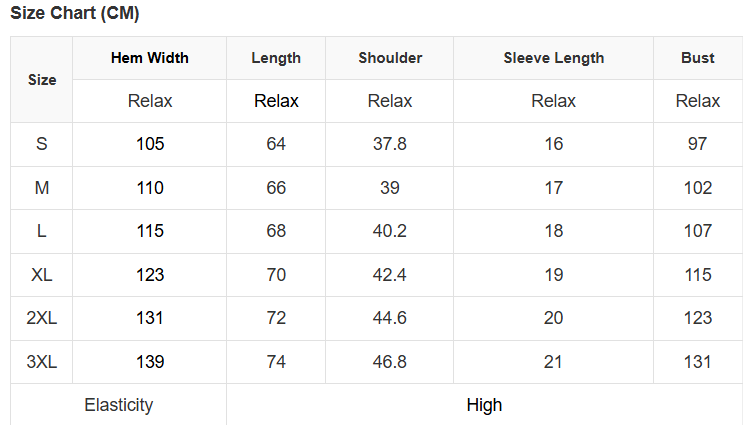This screenshot has width=753, height=425.
Task: Select the Bust column header
Action: [697, 58]
